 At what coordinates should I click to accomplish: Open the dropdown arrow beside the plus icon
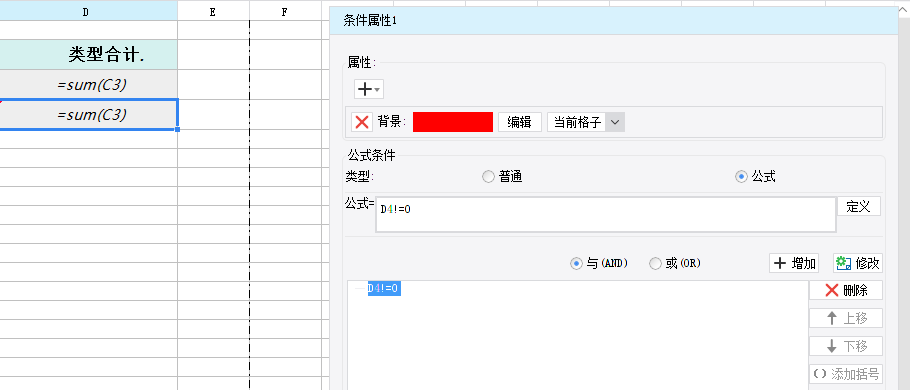(377, 90)
